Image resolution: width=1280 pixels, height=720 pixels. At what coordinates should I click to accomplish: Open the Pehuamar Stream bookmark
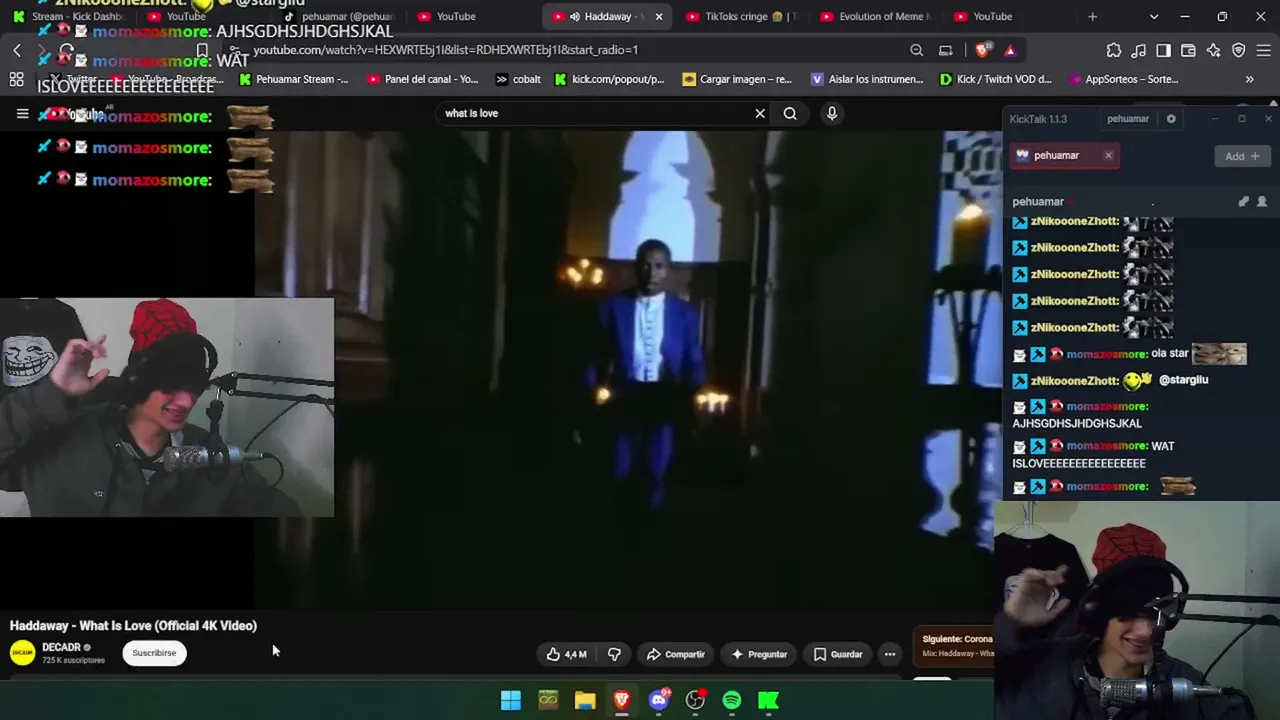click(293, 79)
